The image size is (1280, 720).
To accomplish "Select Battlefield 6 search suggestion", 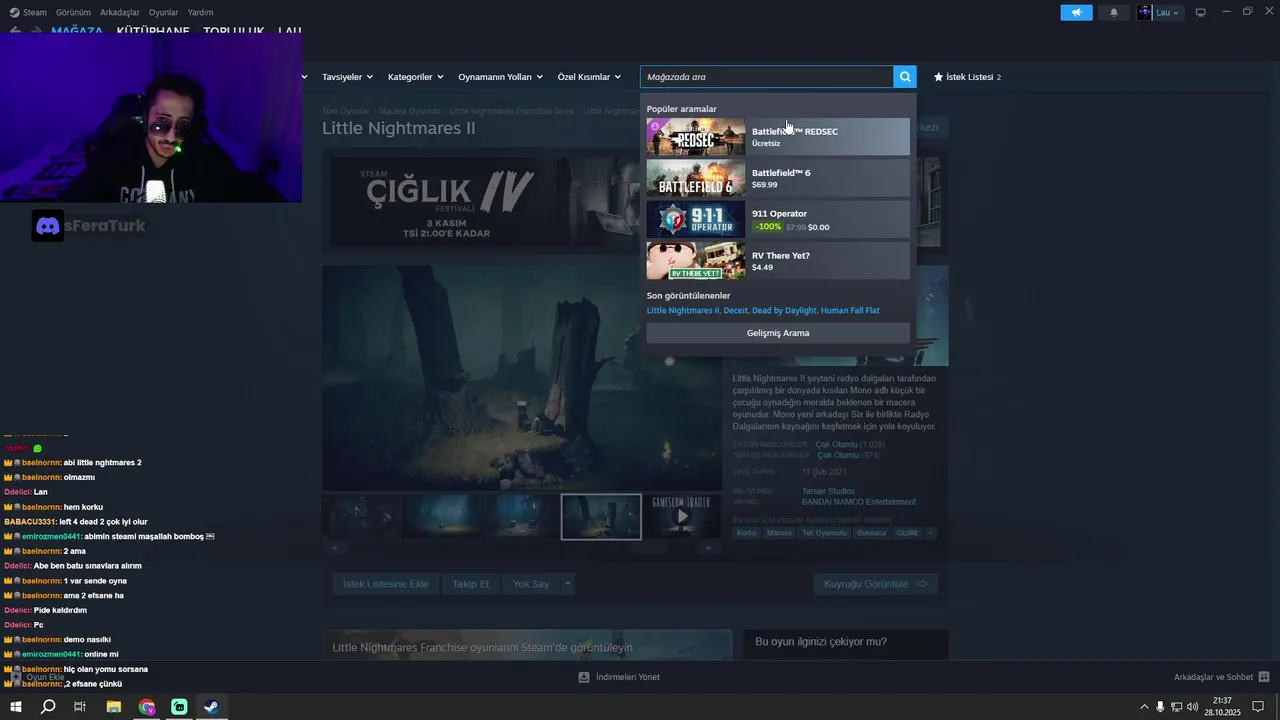I will [x=778, y=178].
